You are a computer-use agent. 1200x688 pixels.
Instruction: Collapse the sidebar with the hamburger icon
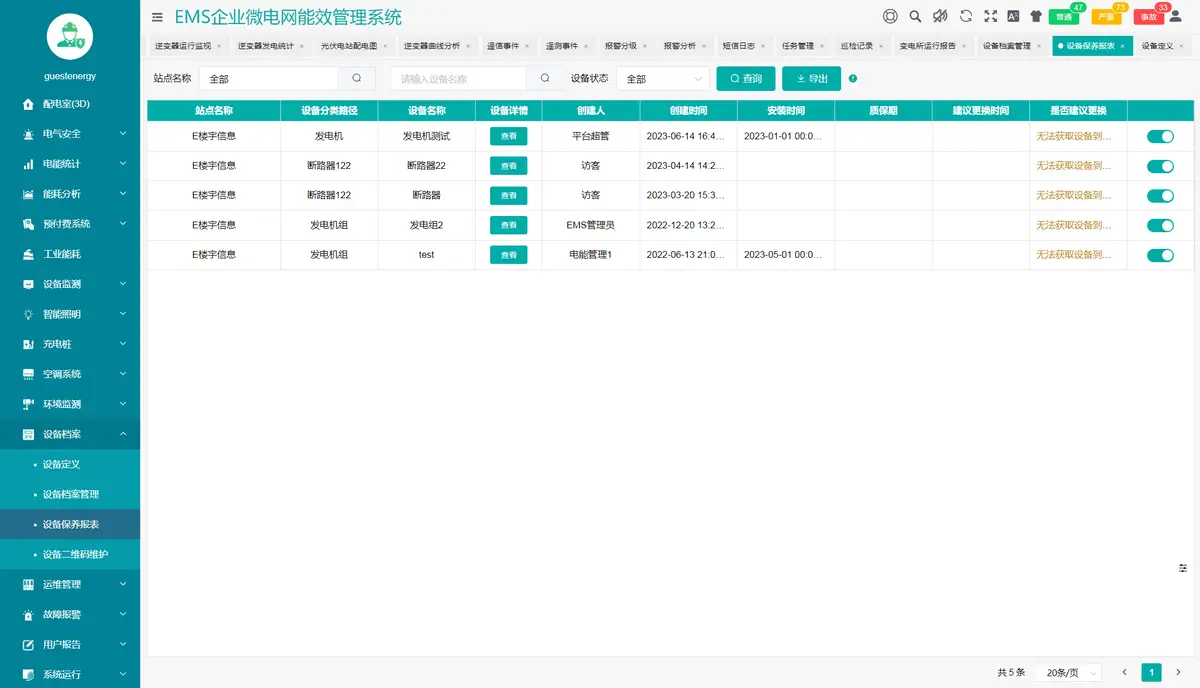click(157, 16)
